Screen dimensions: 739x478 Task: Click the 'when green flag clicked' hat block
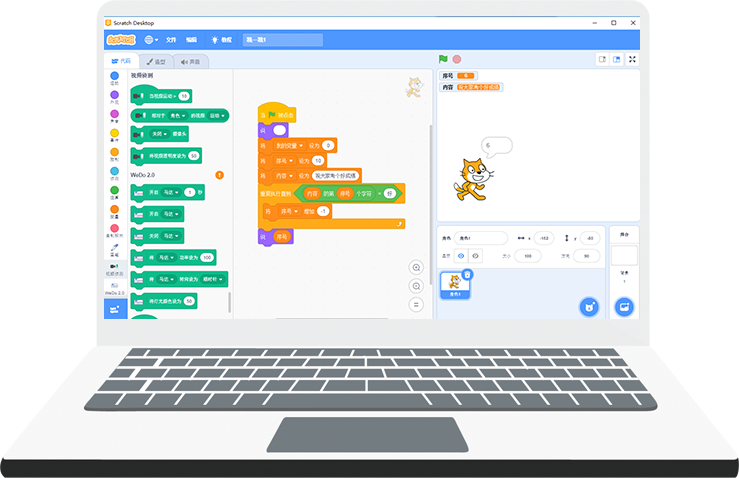[x=277, y=113]
